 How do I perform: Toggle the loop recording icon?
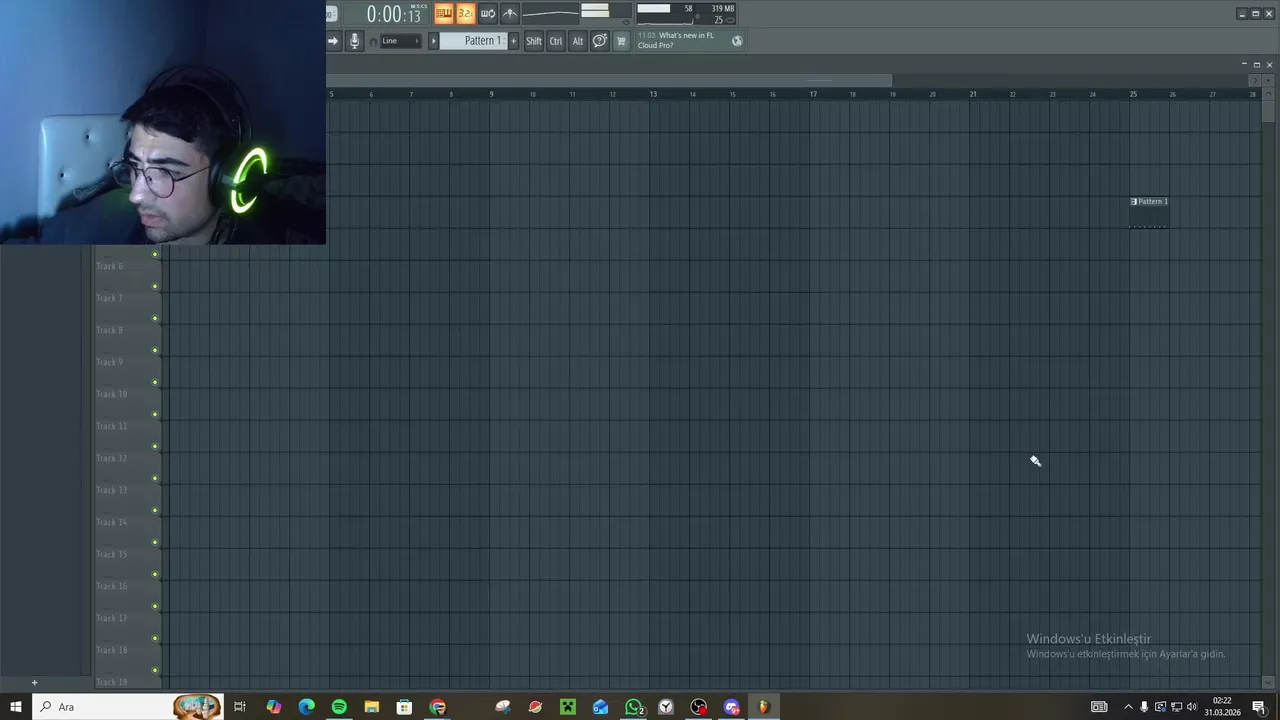tap(488, 13)
